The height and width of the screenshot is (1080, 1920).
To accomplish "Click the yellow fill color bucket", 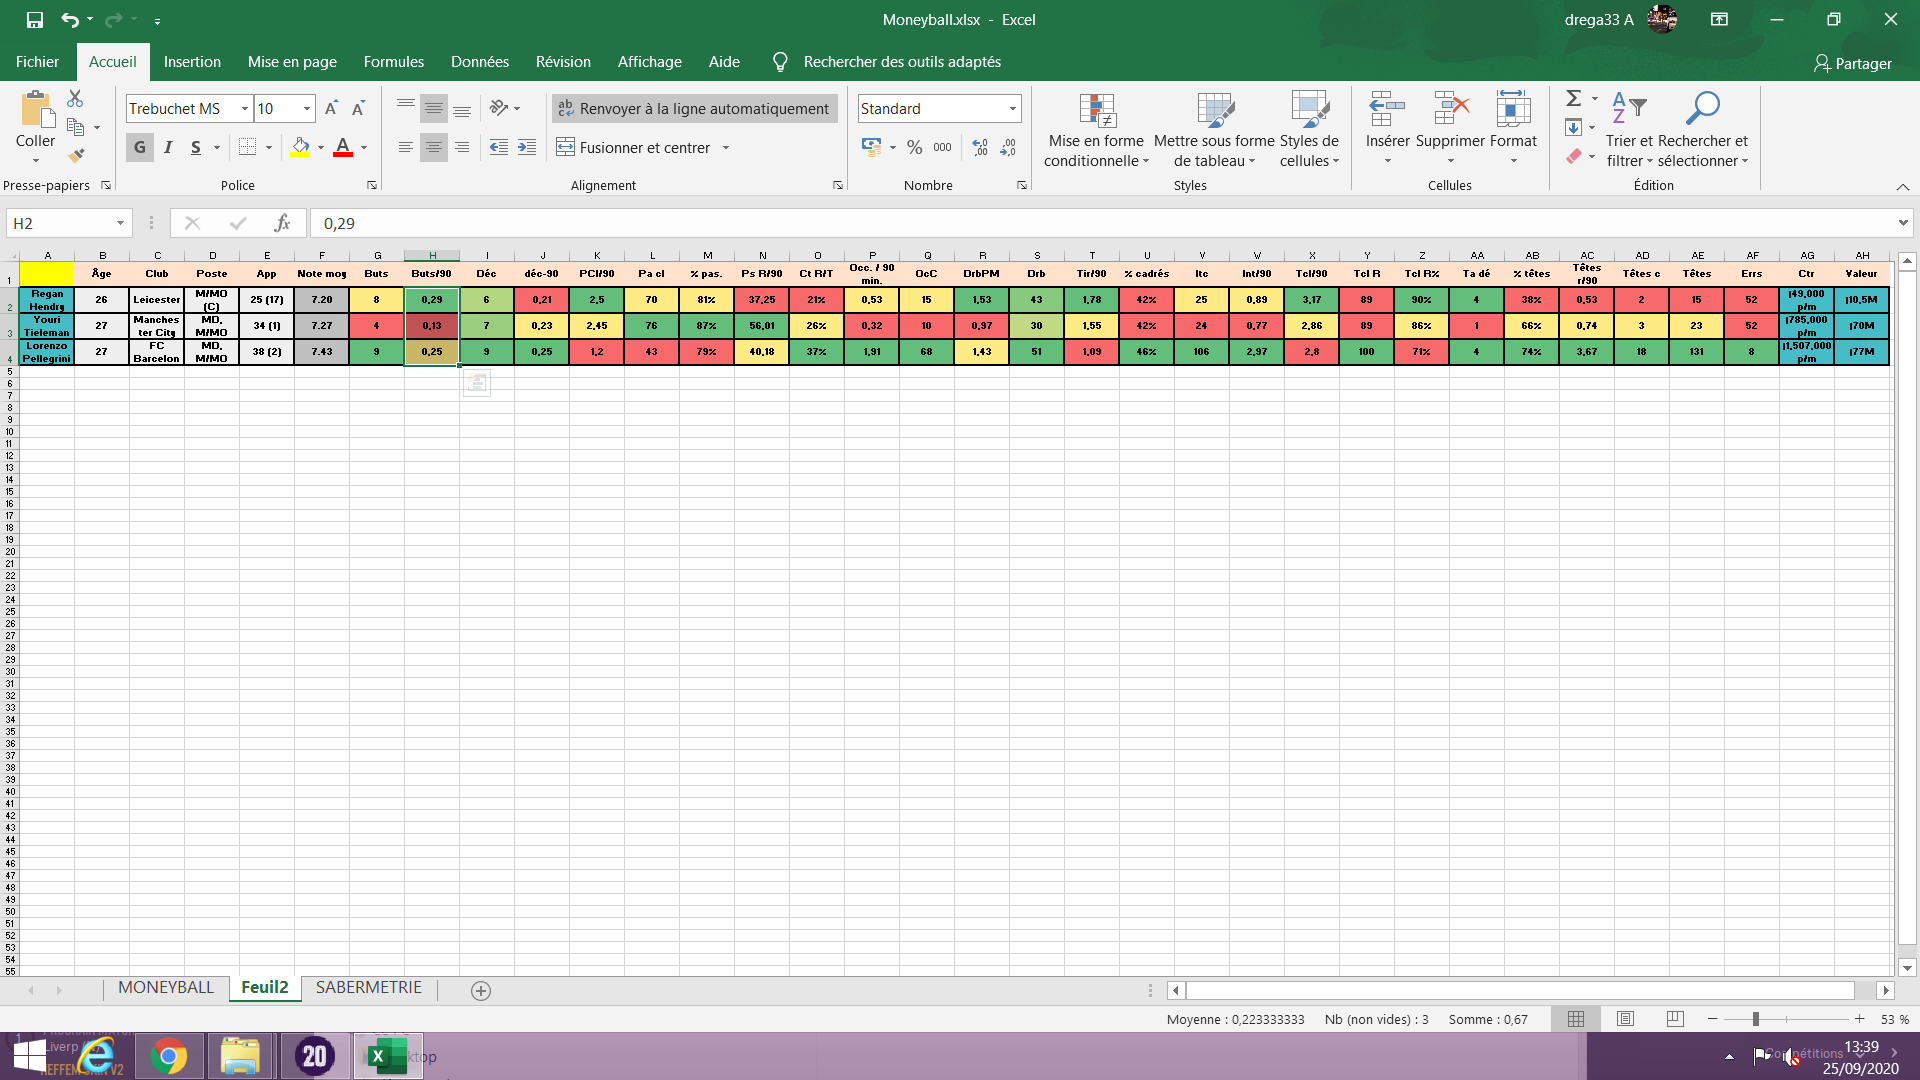I will coord(300,148).
